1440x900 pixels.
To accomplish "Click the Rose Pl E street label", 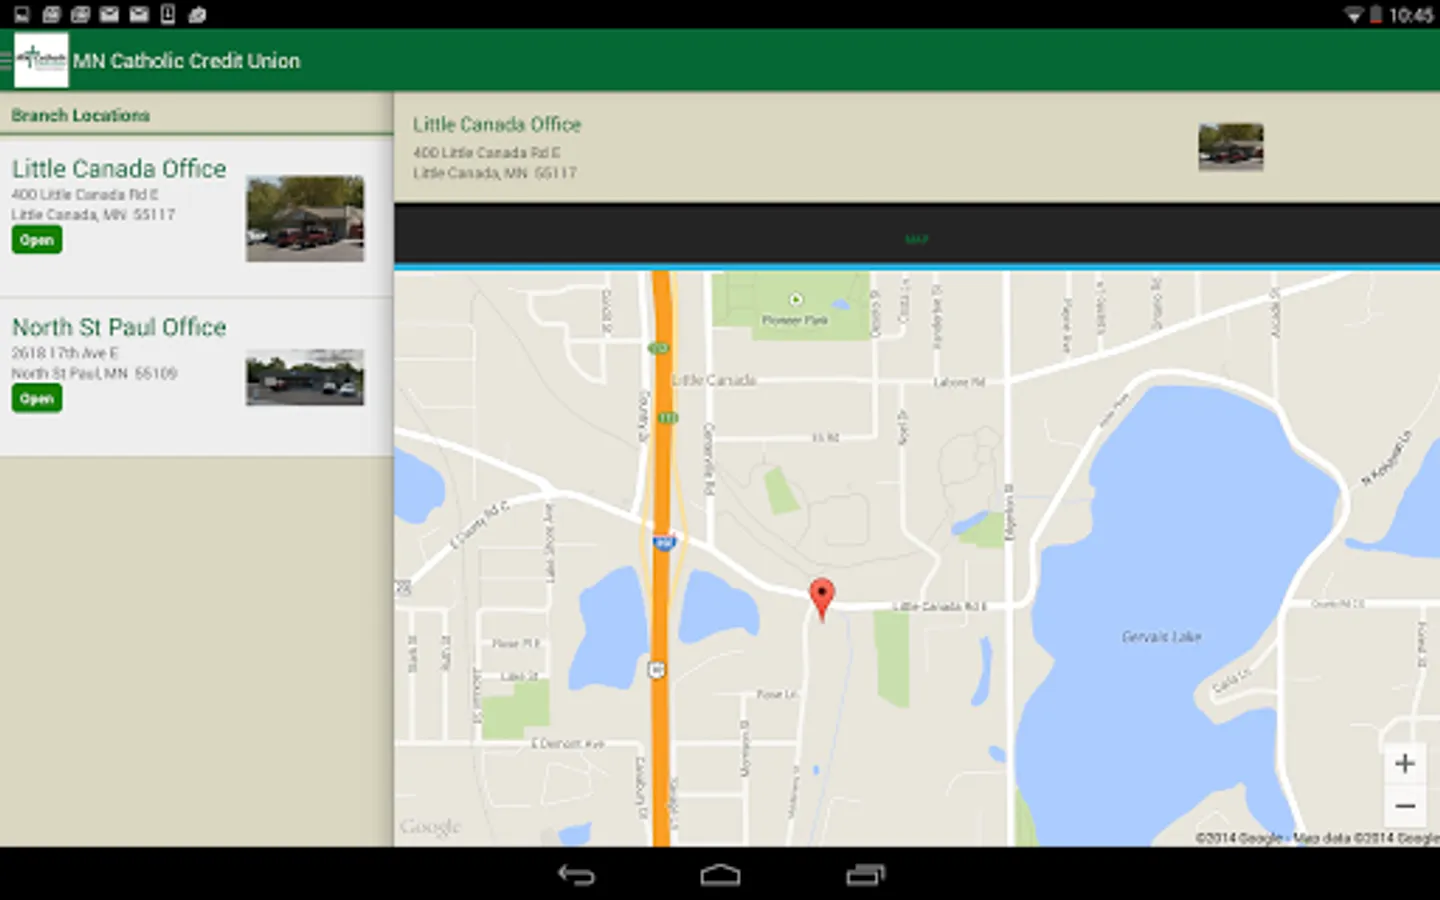I will tap(516, 643).
